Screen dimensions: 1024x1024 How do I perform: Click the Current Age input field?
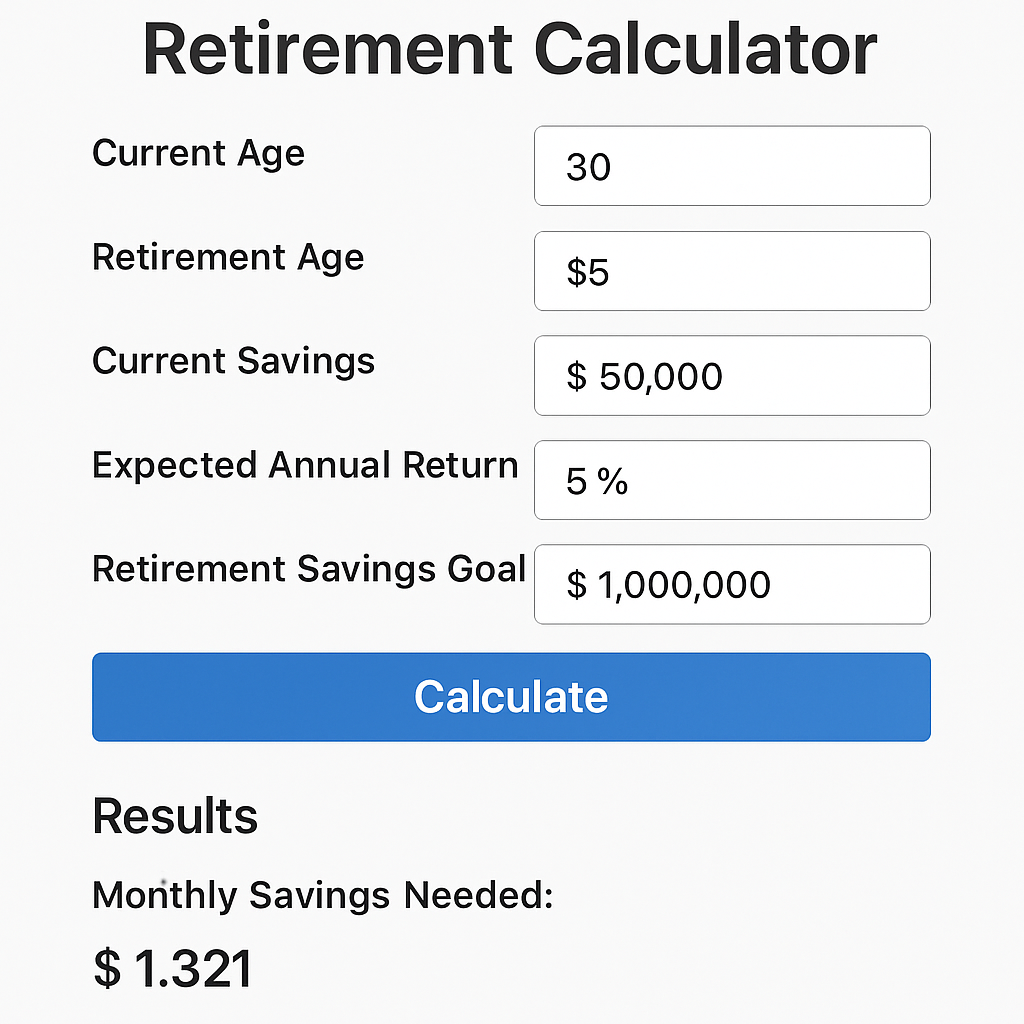732,166
